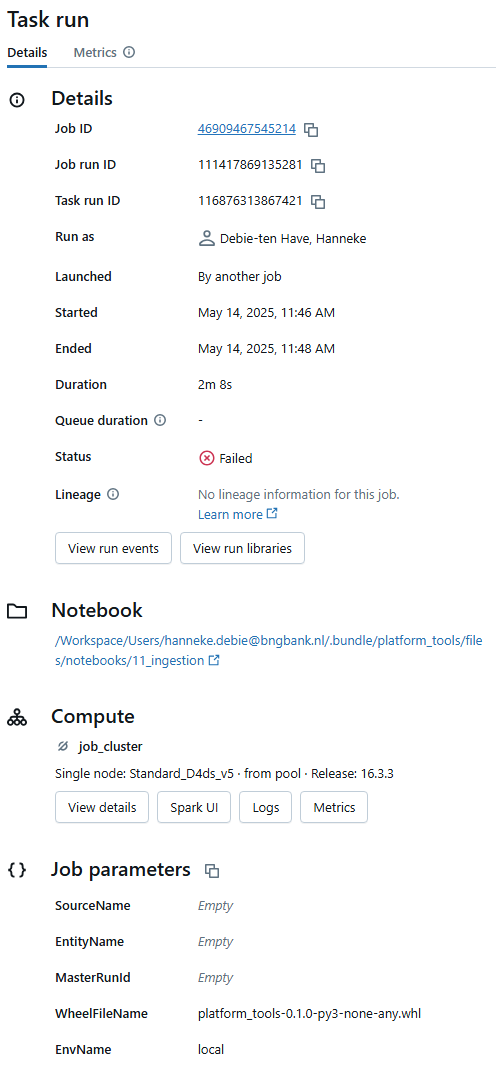Viewport: 496px width, 1074px height.
Task: Copy the Job run ID value
Action: click(318, 166)
